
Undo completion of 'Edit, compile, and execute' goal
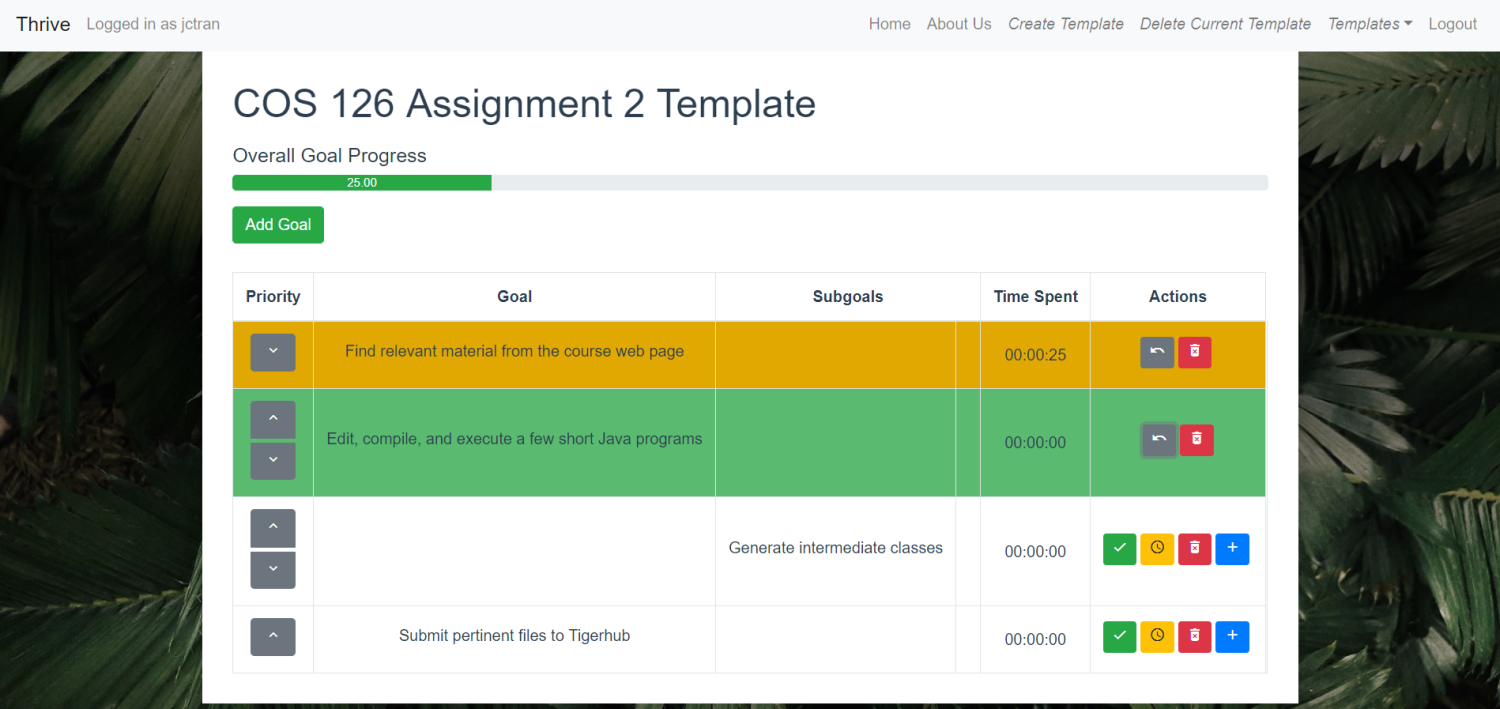1159,440
